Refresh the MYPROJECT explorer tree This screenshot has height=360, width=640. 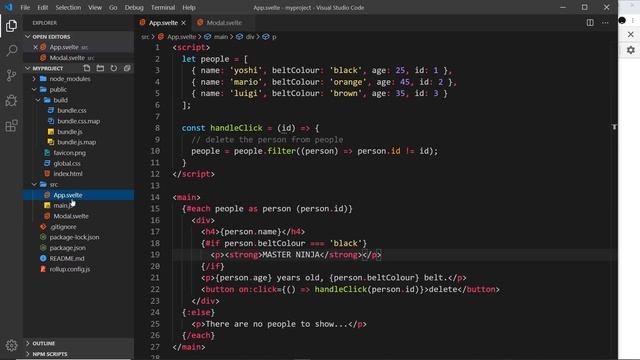[x=113, y=68]
